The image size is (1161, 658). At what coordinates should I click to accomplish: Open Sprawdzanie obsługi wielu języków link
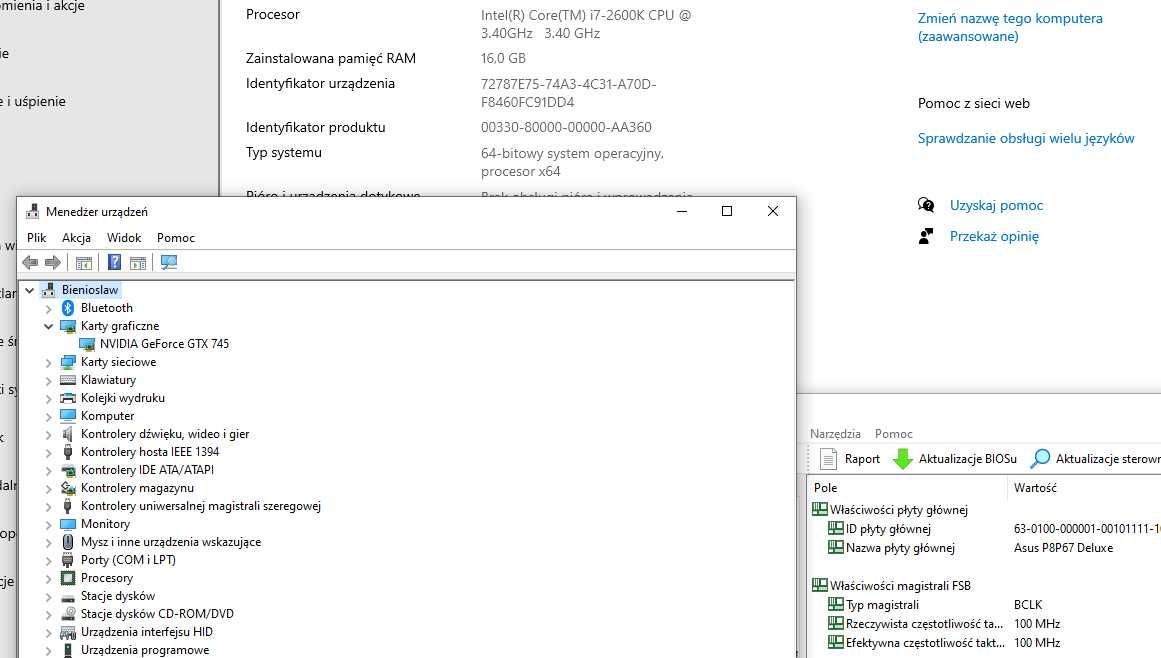pos(1026,138)
